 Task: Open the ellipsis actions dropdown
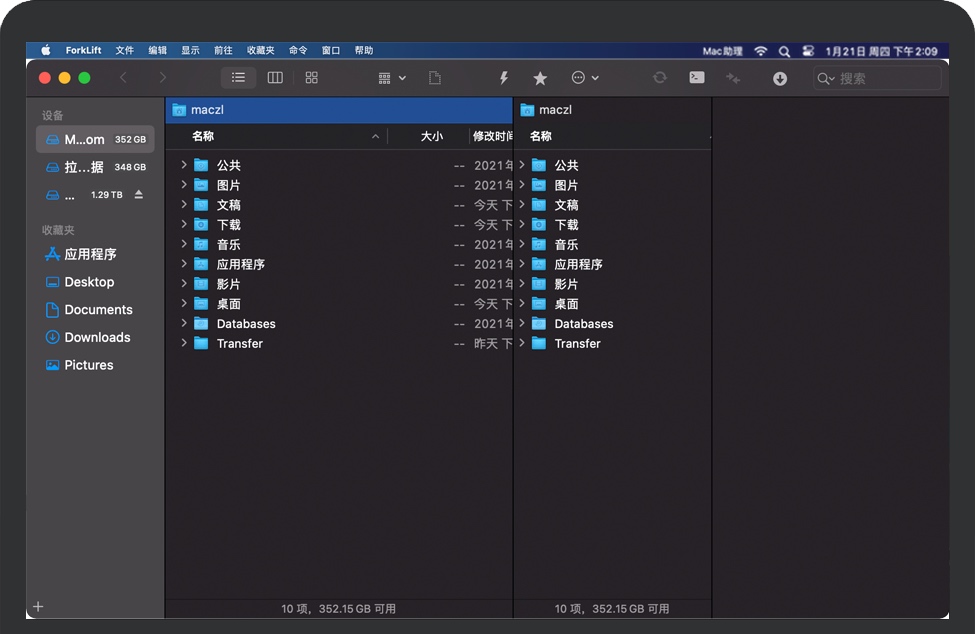(x=584, y=78)
